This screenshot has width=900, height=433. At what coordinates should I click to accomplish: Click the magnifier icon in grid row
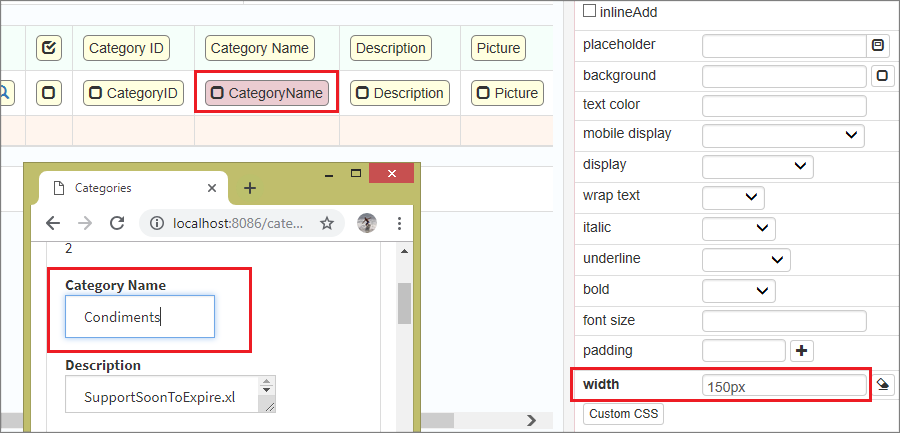(x=5, y=92)
